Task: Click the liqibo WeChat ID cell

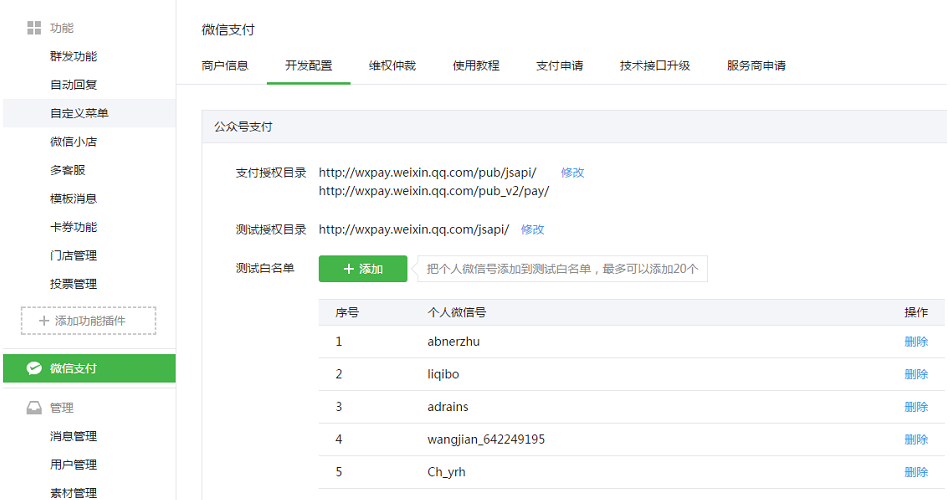Action: [x=443, y=375]
